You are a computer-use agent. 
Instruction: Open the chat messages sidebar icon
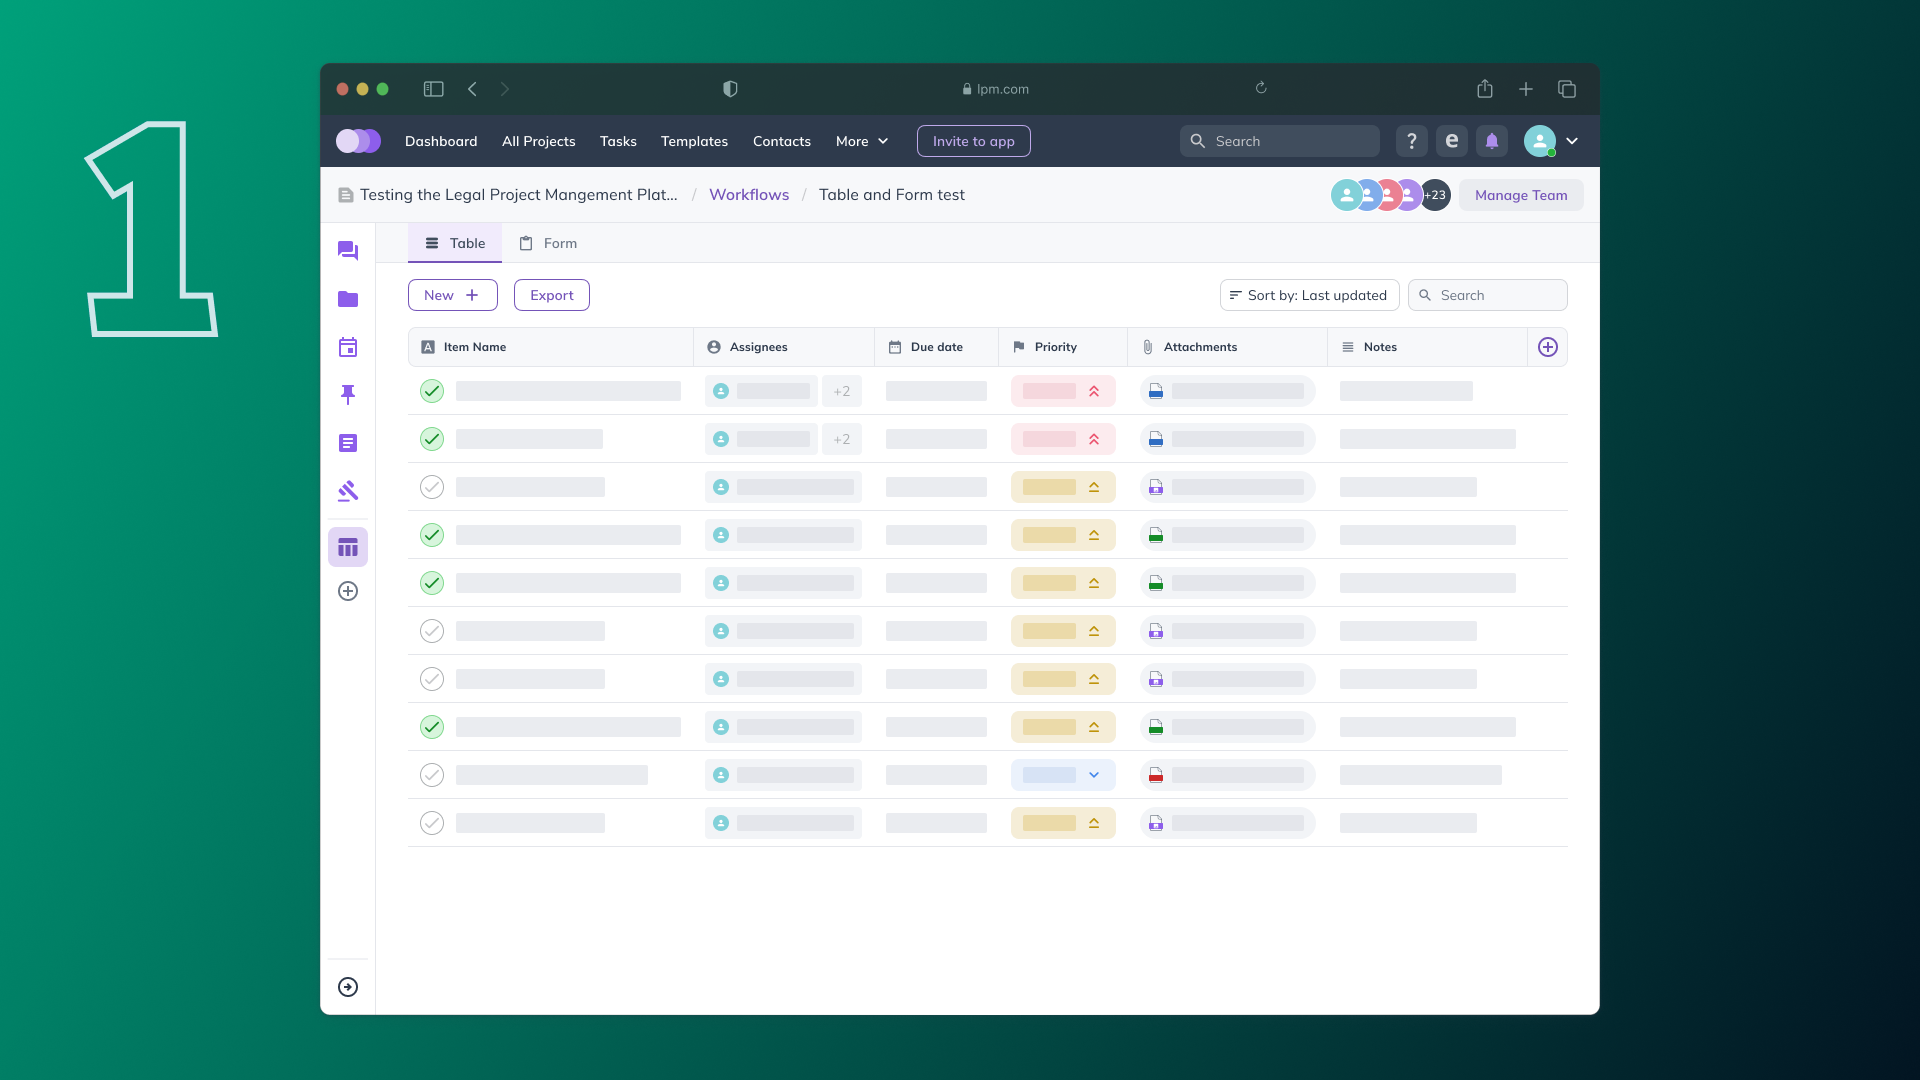pos(348,251)
